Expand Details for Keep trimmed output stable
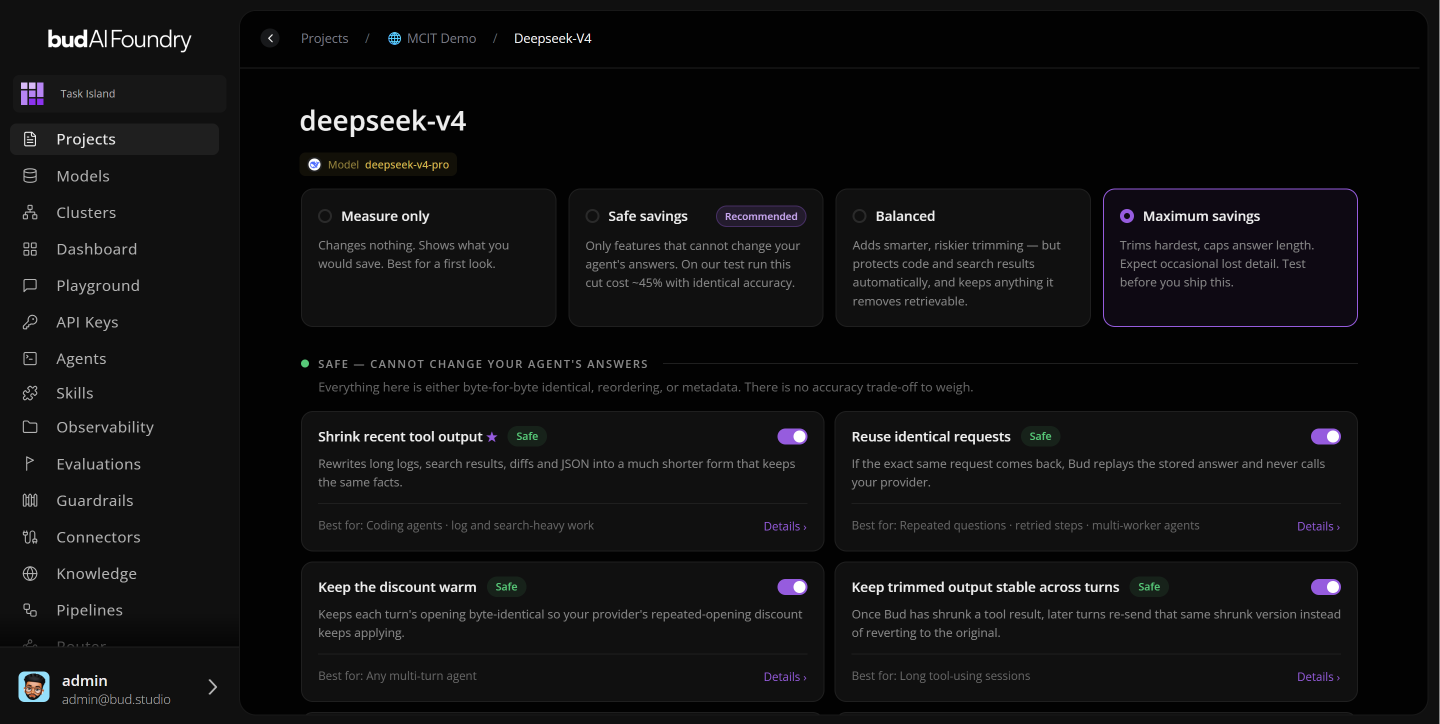The height and width of the screenshot is (724, 1440). [1319, 677]
